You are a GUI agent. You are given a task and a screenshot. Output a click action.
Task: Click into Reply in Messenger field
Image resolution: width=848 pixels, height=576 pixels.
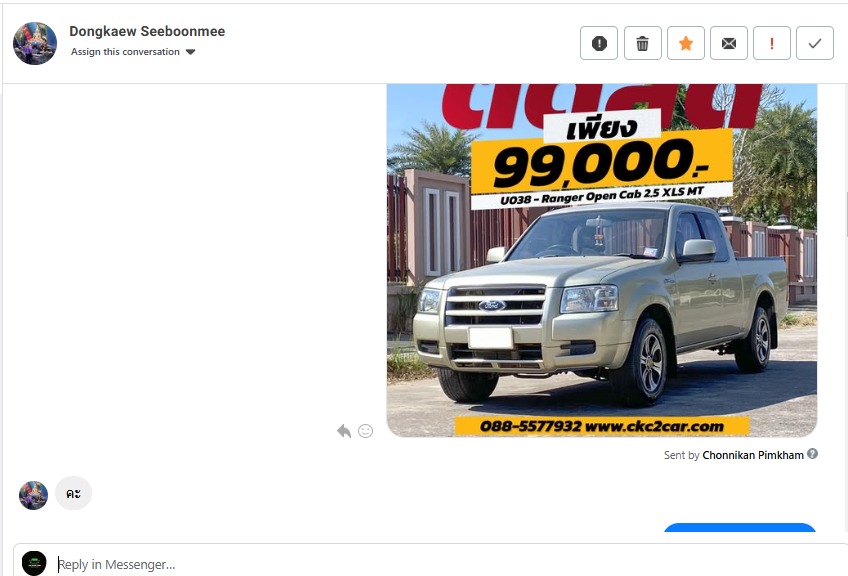443,564
